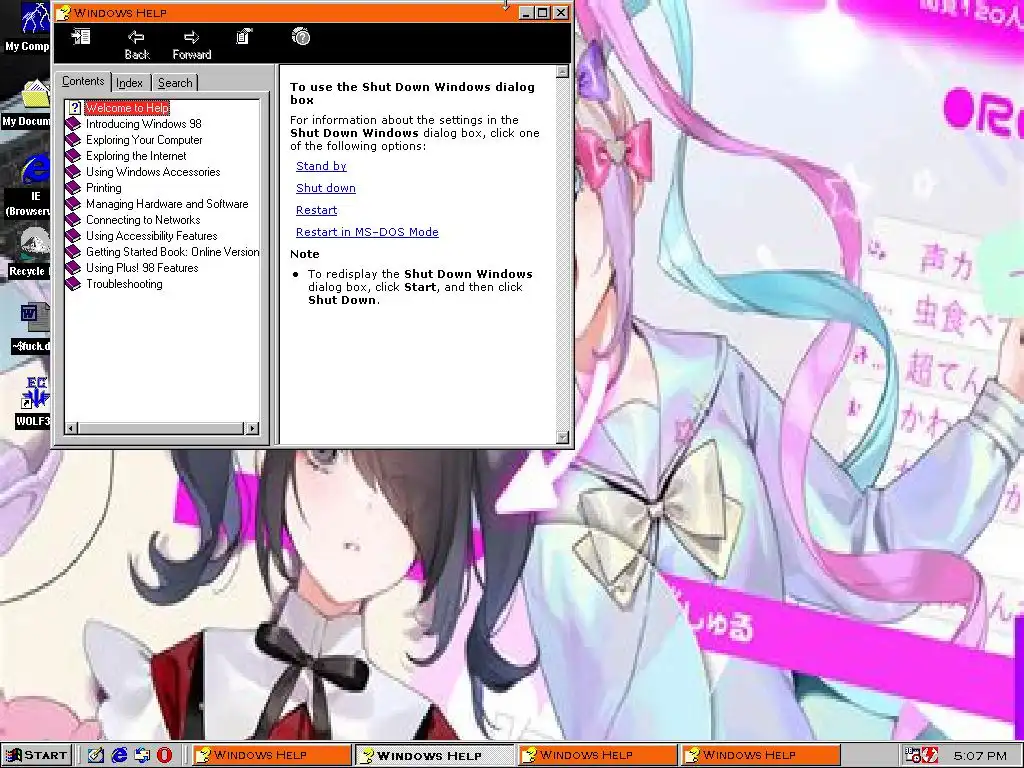Click the Show Desktop quick launch icon
The height and width of the screenshot is (768, 1024).
(96, 755)
